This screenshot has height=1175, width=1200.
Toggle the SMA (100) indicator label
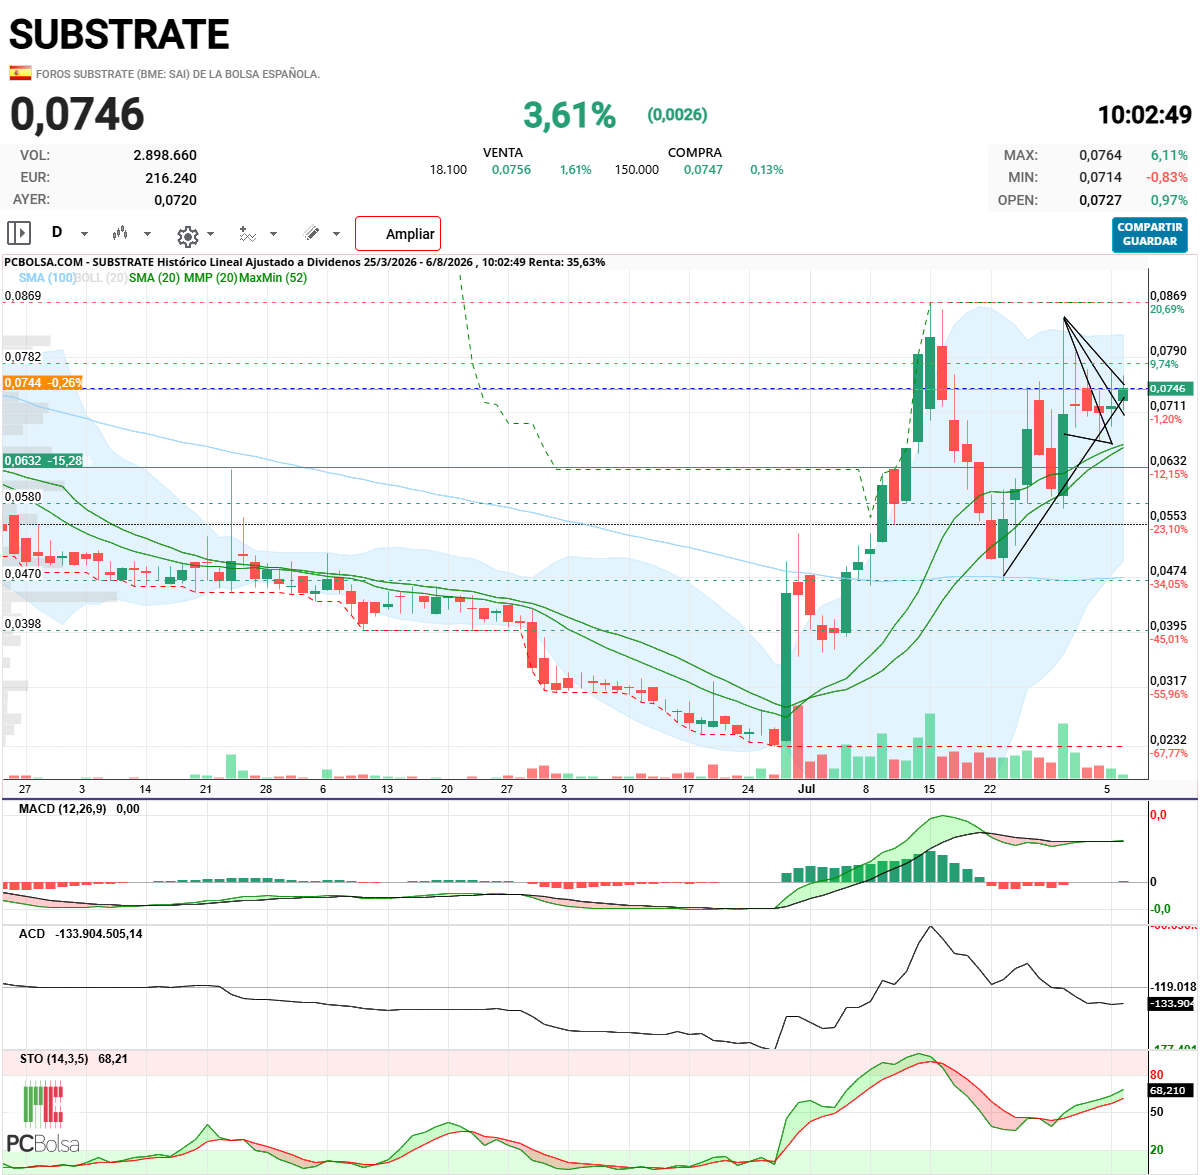[x=47, y=278]
